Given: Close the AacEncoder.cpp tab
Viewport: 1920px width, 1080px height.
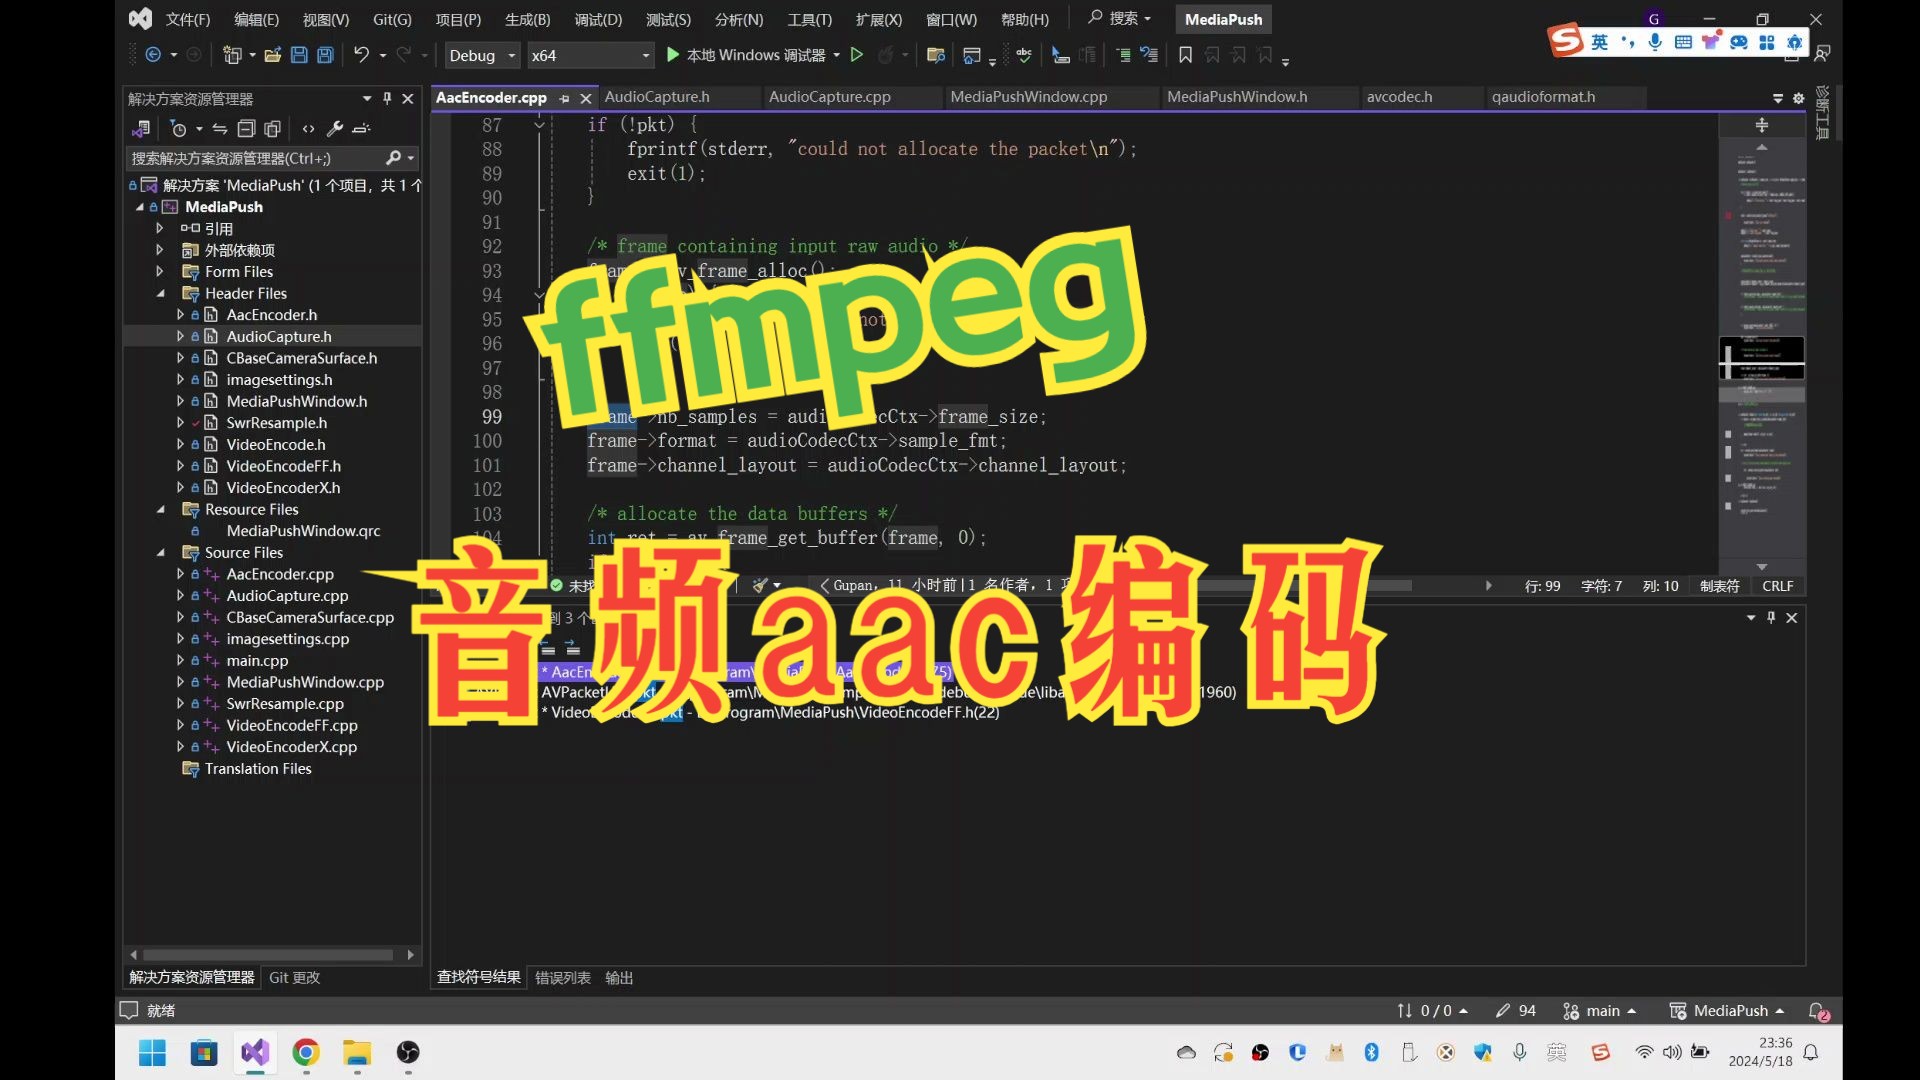Looking at the screenshot, I should pyautogui.click(x=586, y=98).
